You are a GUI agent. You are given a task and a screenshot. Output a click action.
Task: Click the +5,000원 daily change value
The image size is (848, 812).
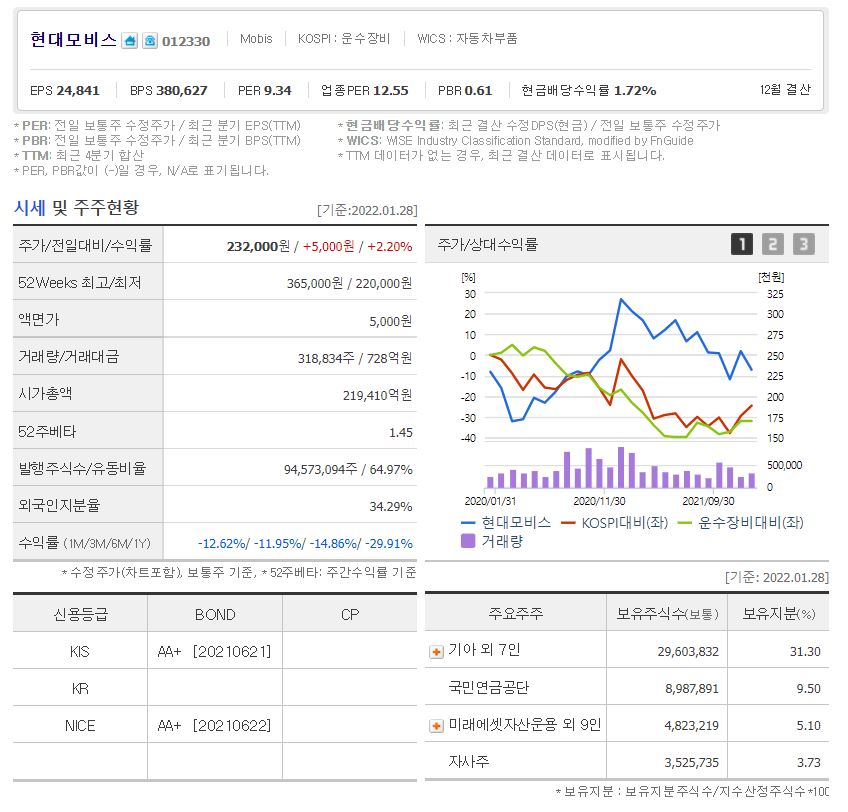328,246
